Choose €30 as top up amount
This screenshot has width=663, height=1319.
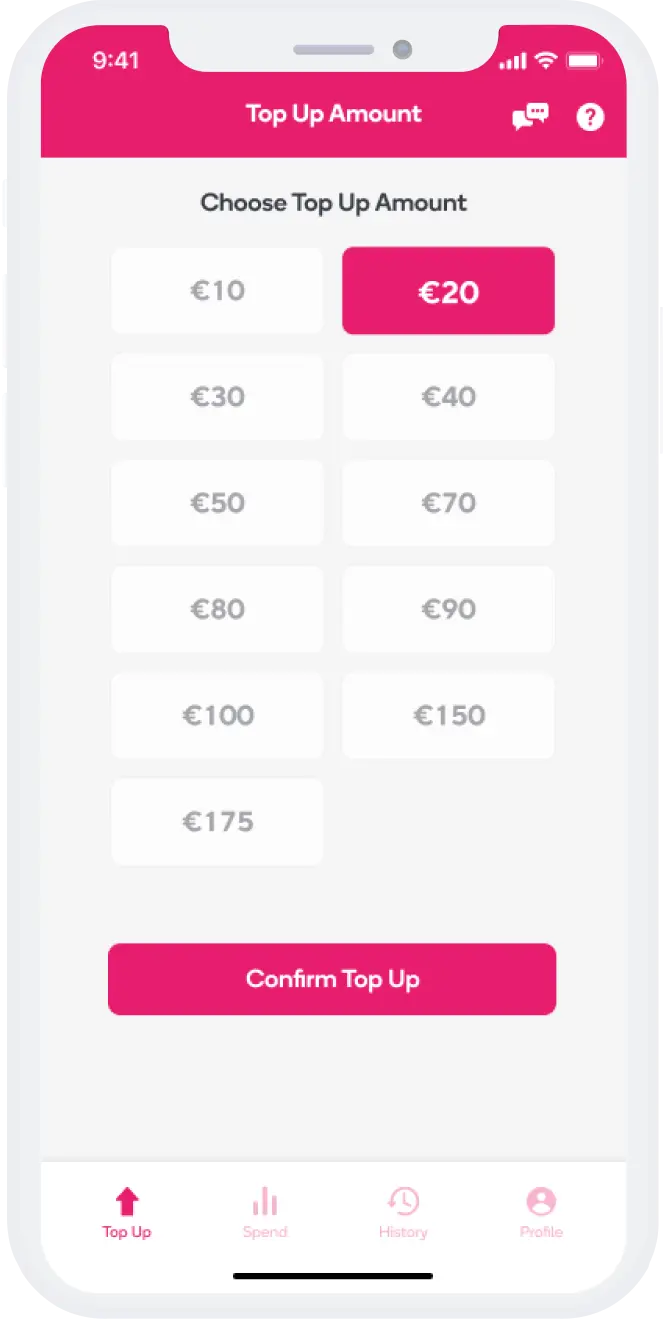[217, 396]
